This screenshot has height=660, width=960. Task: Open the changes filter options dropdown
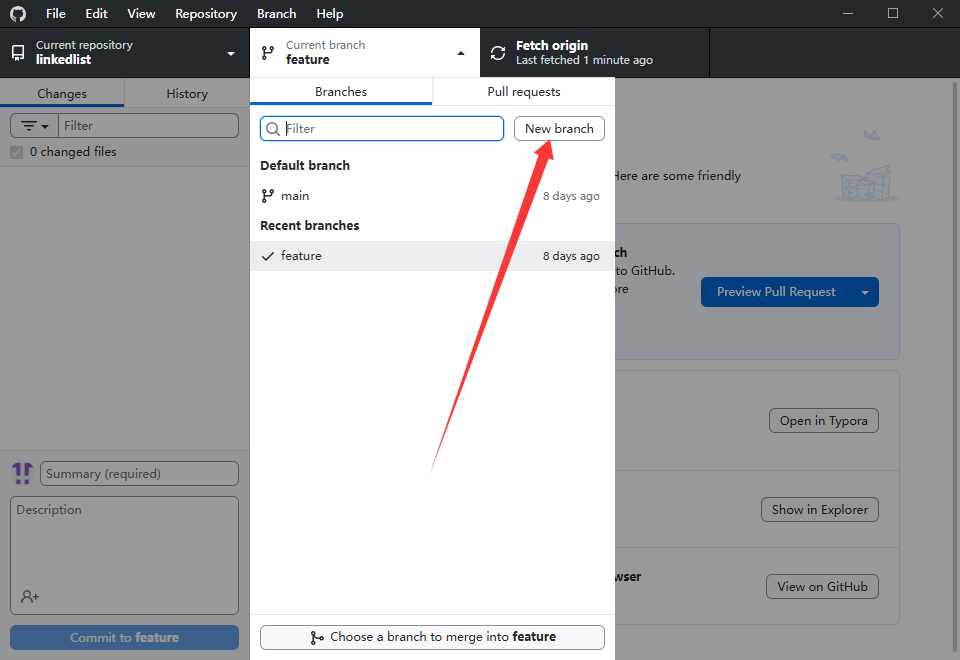35,126
